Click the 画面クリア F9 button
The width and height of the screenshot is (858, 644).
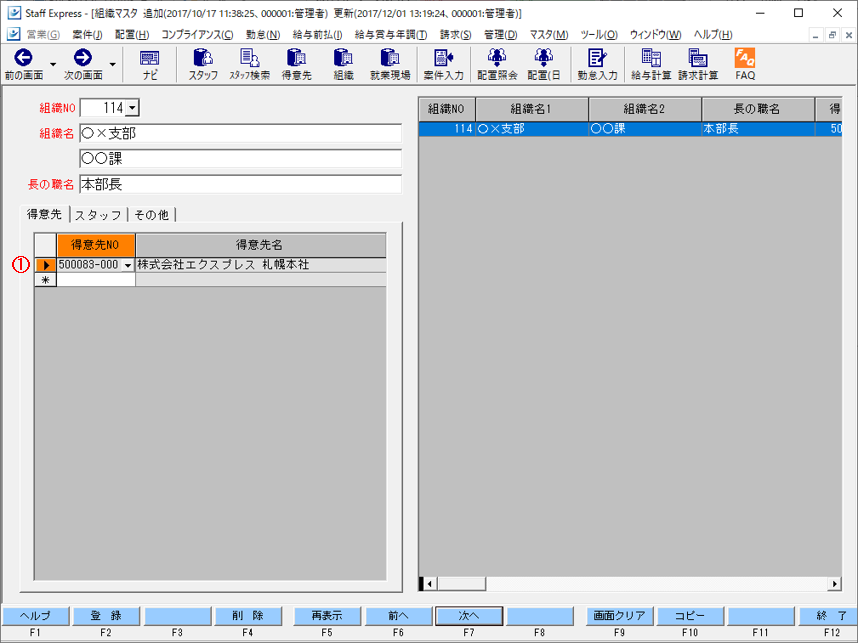619,616
